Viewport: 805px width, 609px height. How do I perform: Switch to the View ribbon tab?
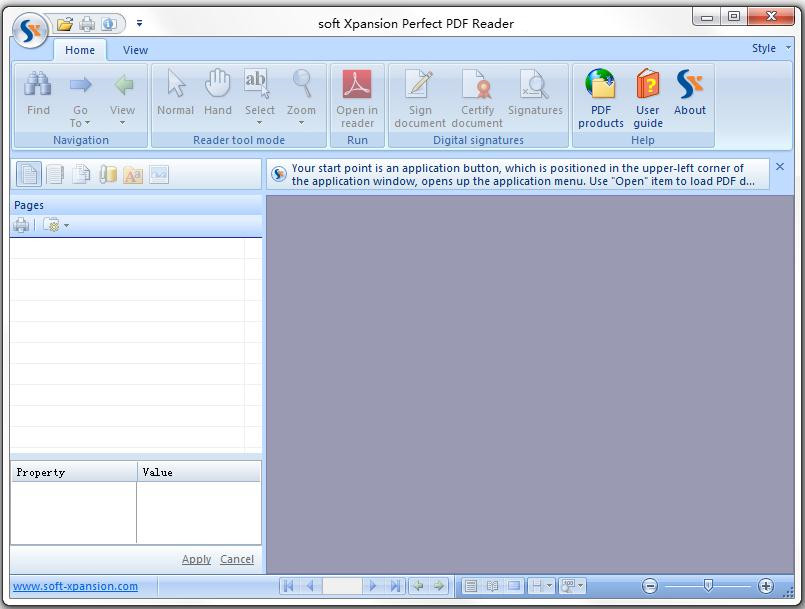[135, 50]
